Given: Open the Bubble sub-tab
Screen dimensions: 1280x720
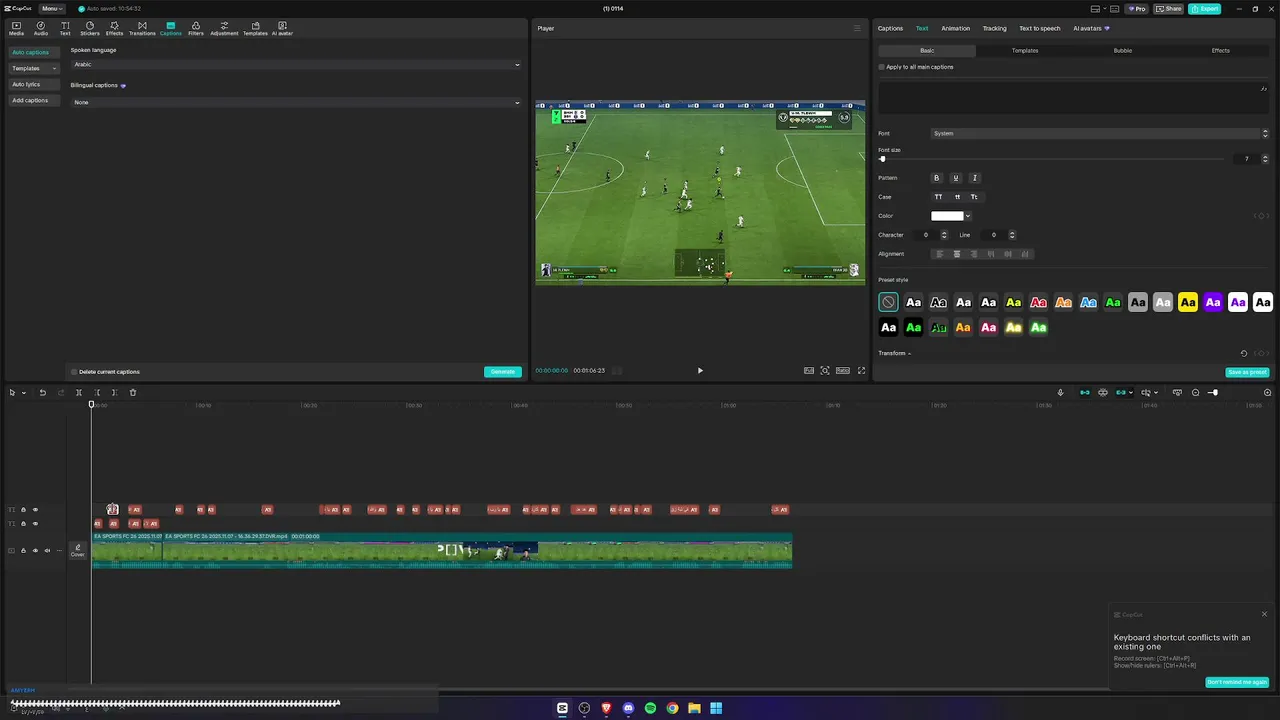Looking at the screenshot, I should click(x=1123, y=50).
